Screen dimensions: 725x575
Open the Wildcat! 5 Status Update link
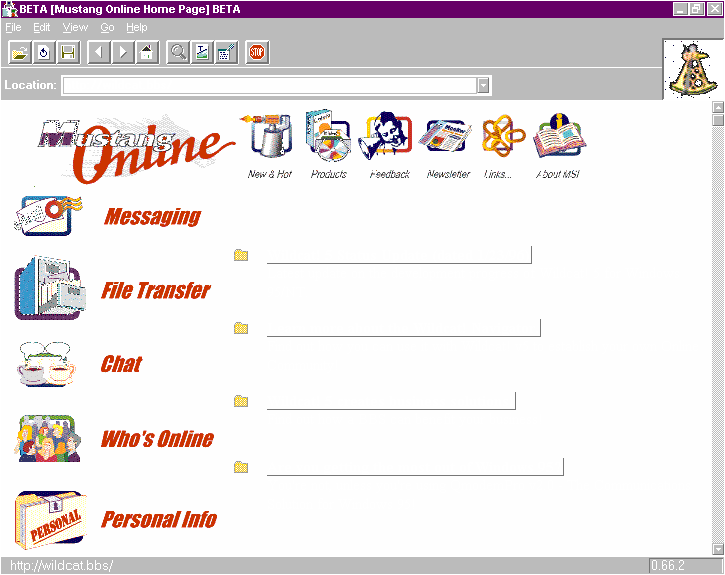398,255
